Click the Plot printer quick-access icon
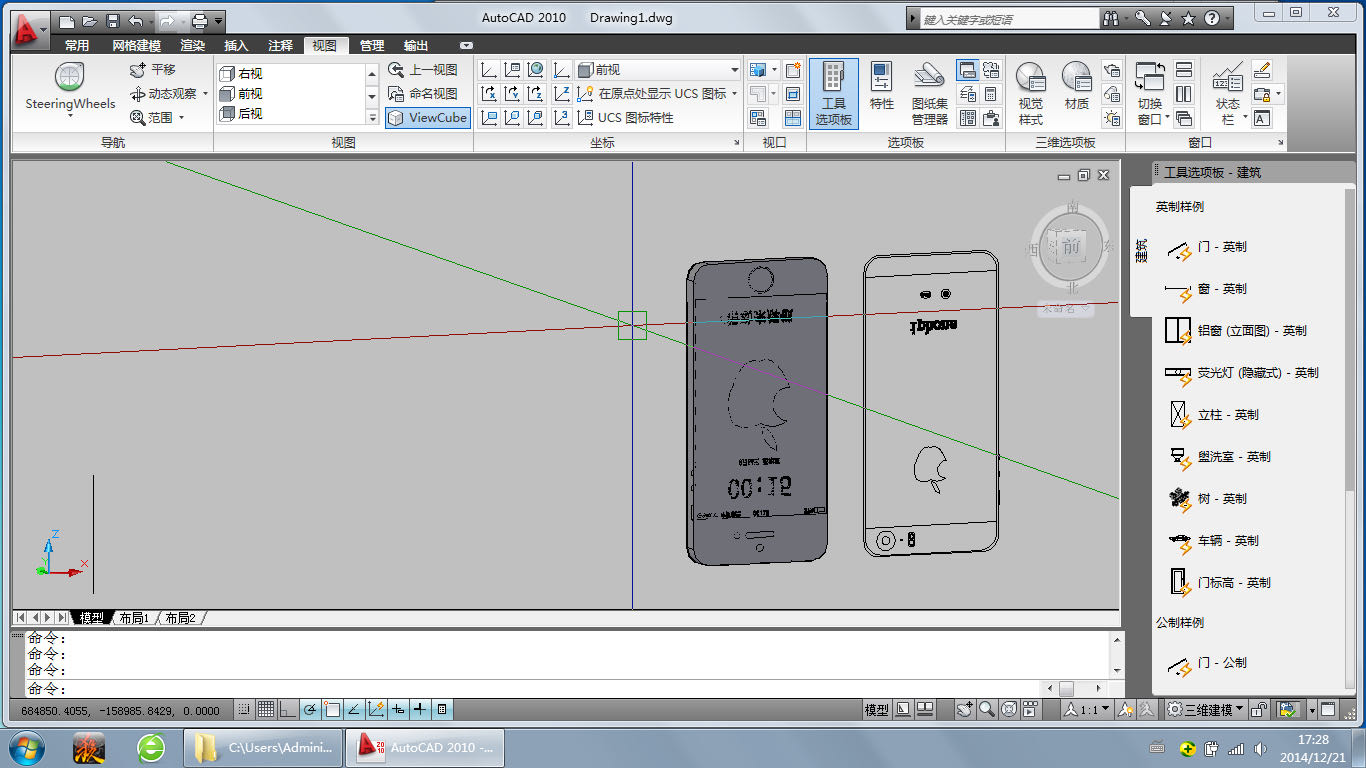Viewport: 1366px width, 768px height. pos(199,20)
